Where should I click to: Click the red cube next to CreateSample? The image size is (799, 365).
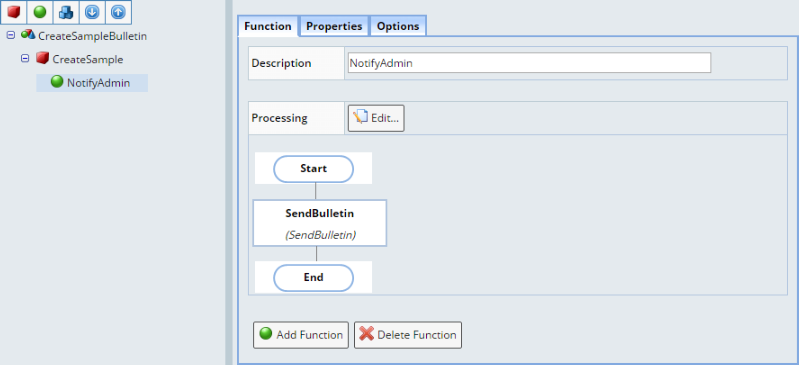(x=42, y=58)
